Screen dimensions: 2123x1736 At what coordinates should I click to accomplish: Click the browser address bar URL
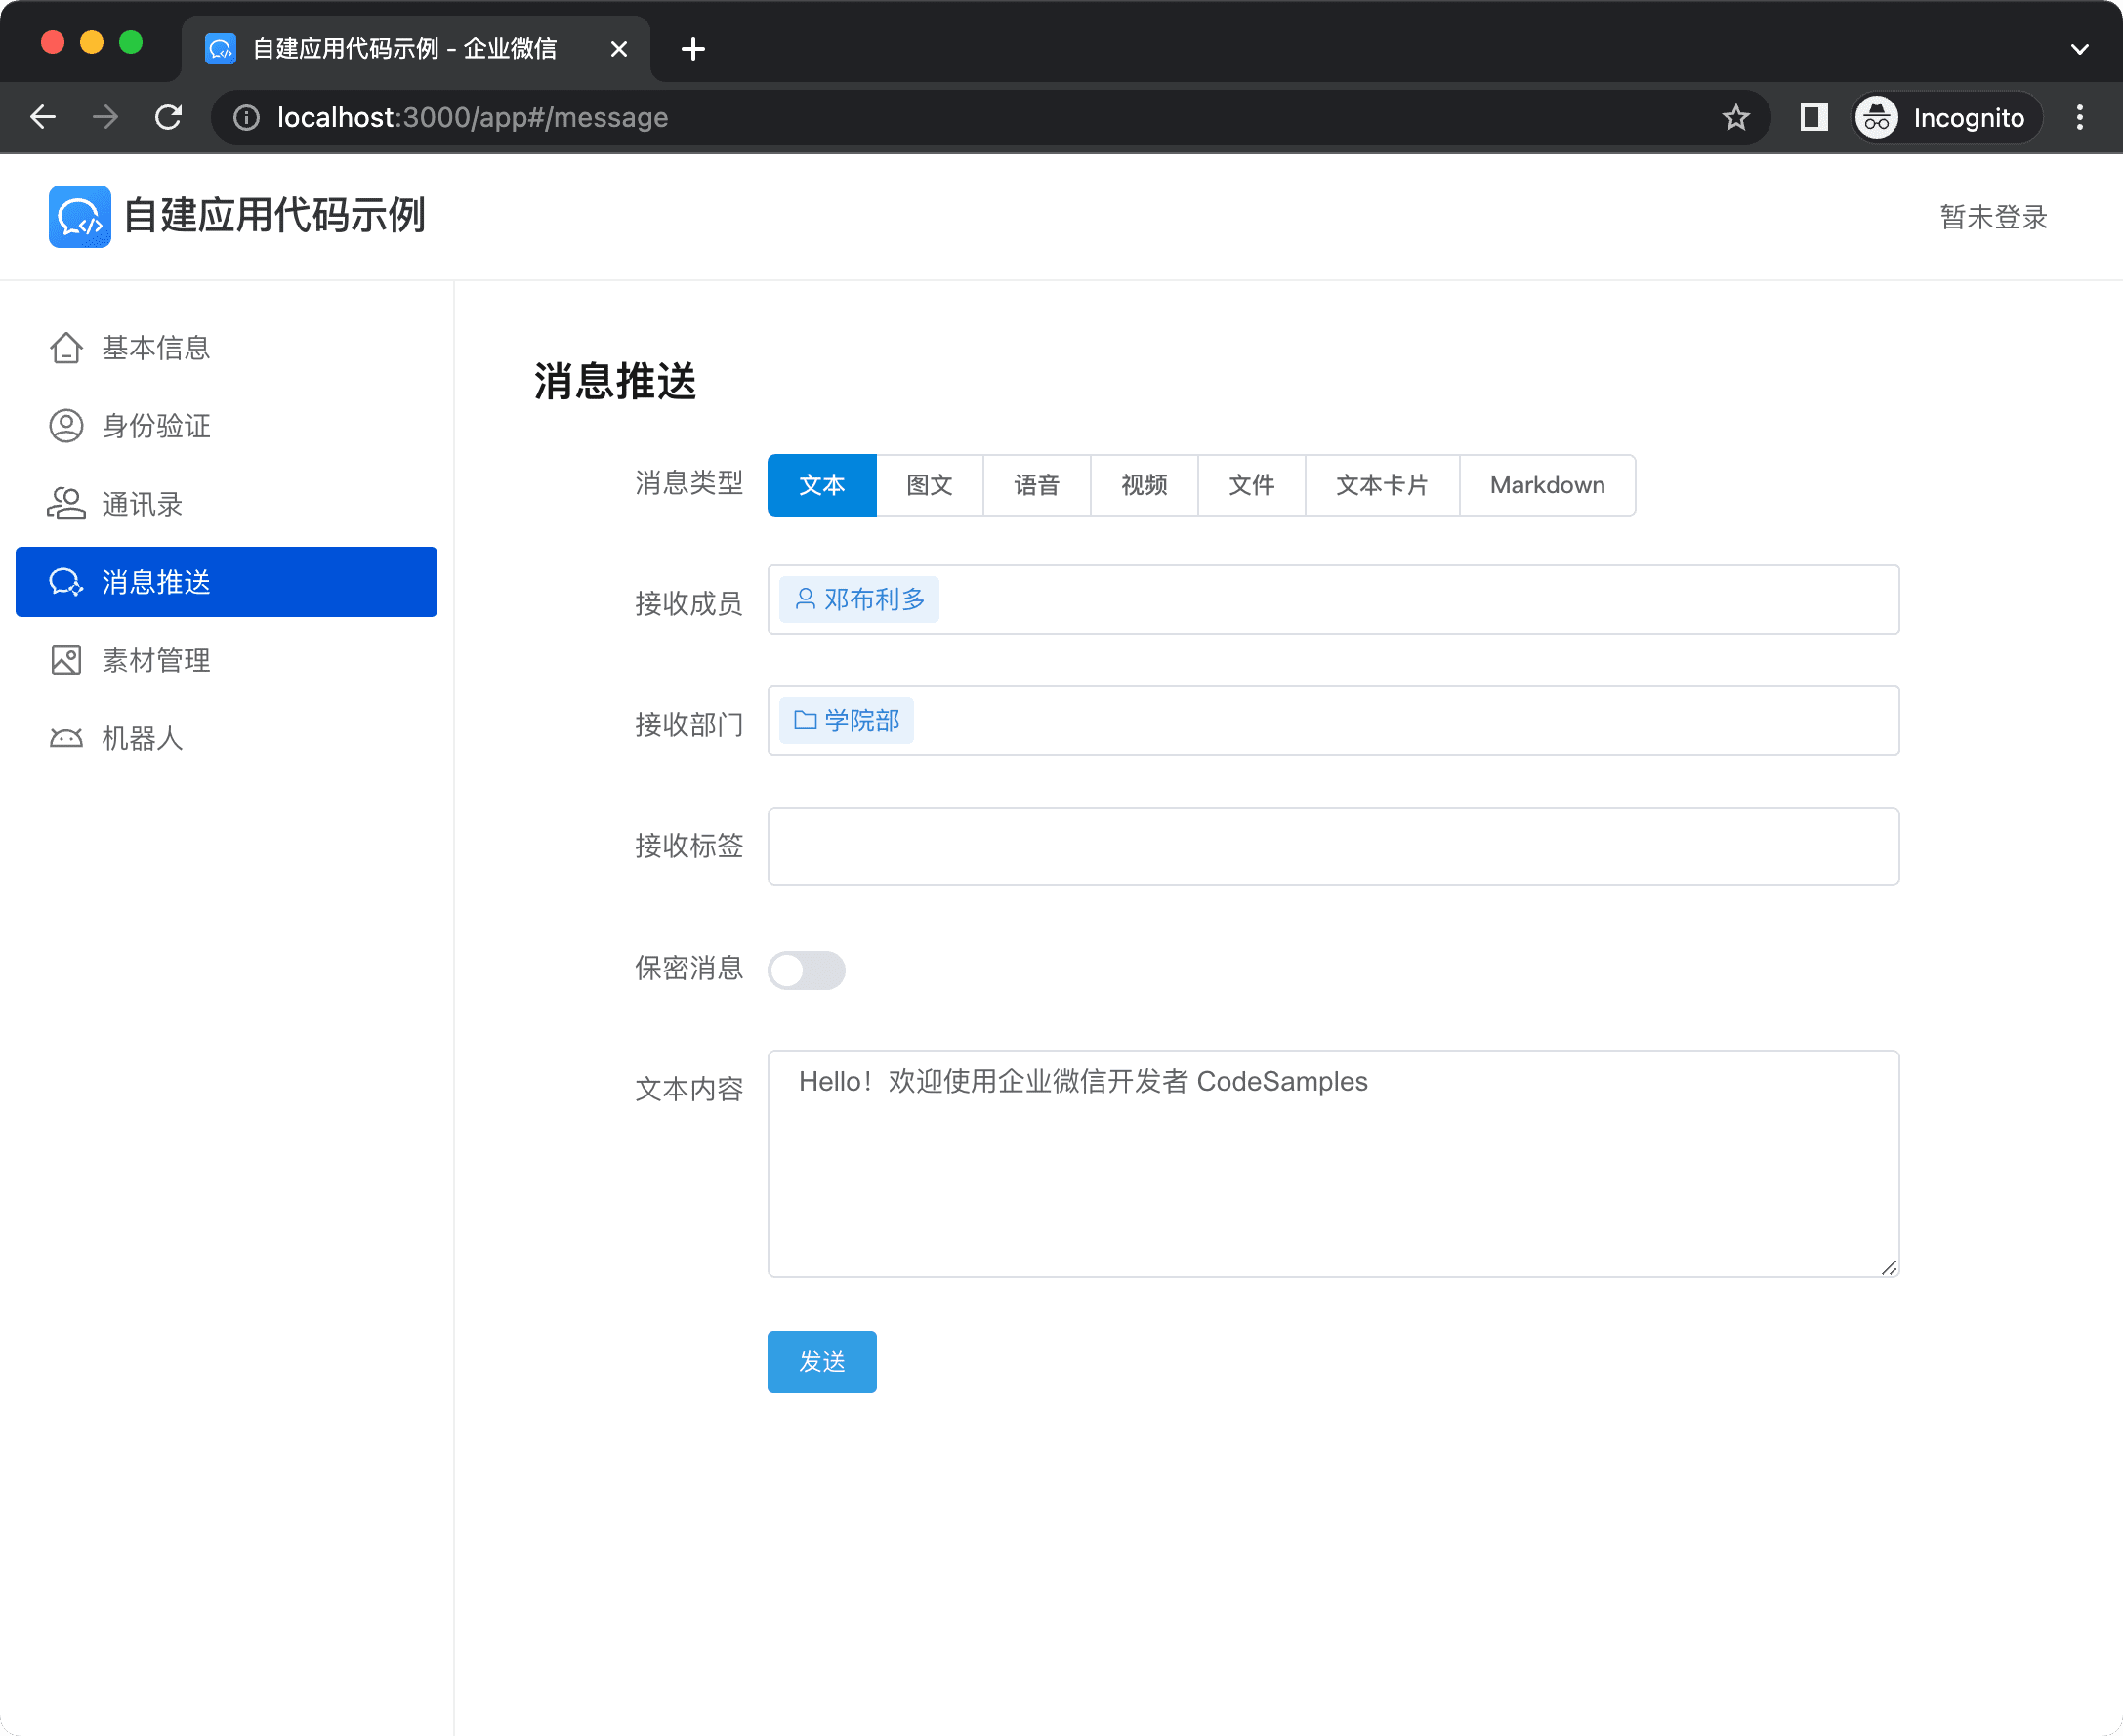pyautogui.click(x=473, y=118)
